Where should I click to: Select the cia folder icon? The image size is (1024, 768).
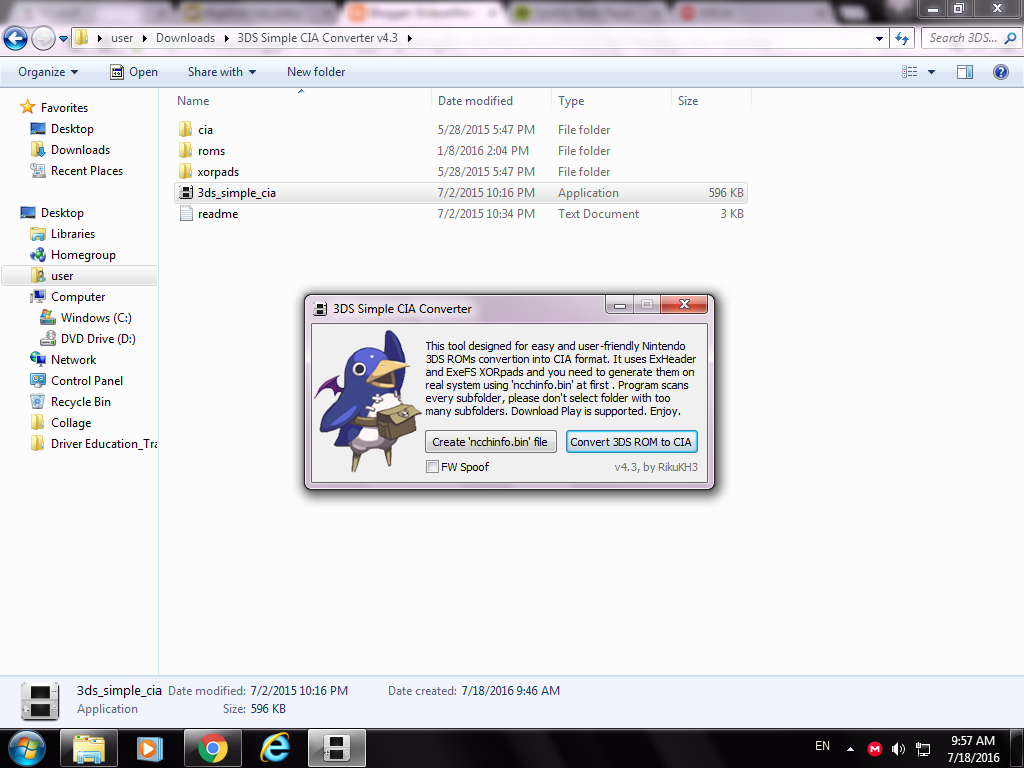[x=185, y=129]
